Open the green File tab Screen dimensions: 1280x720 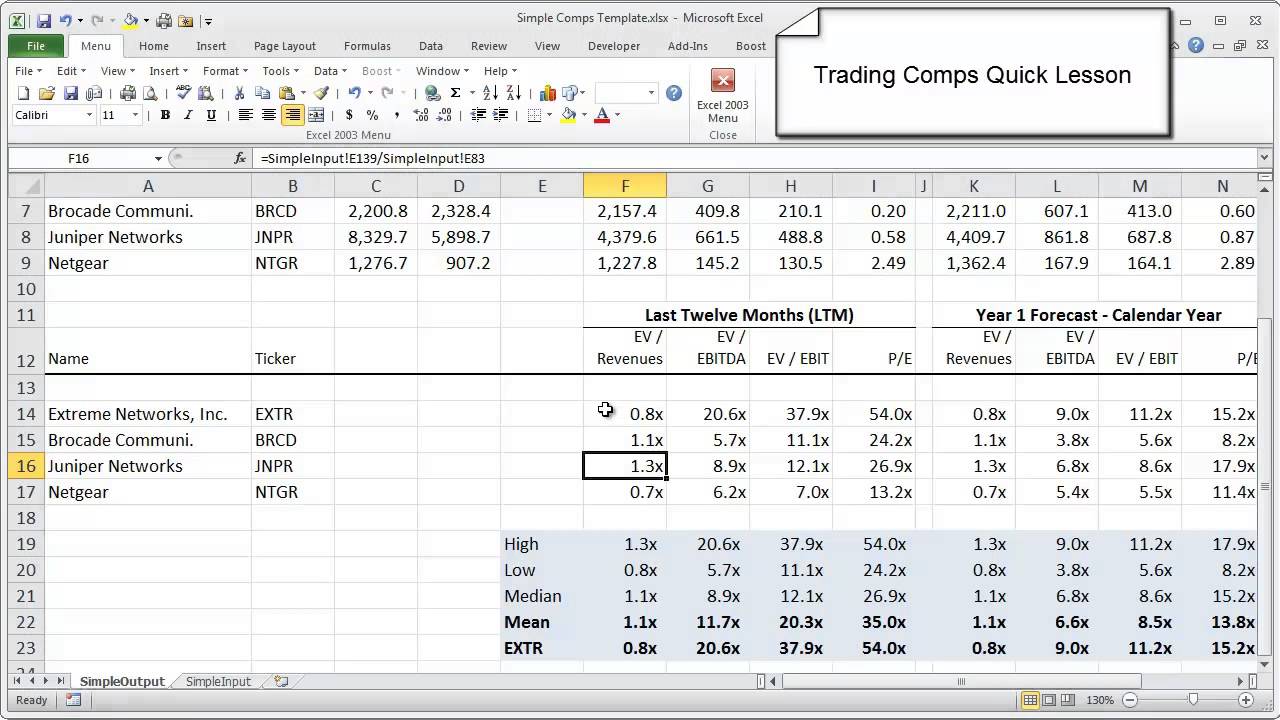[36, 46]
